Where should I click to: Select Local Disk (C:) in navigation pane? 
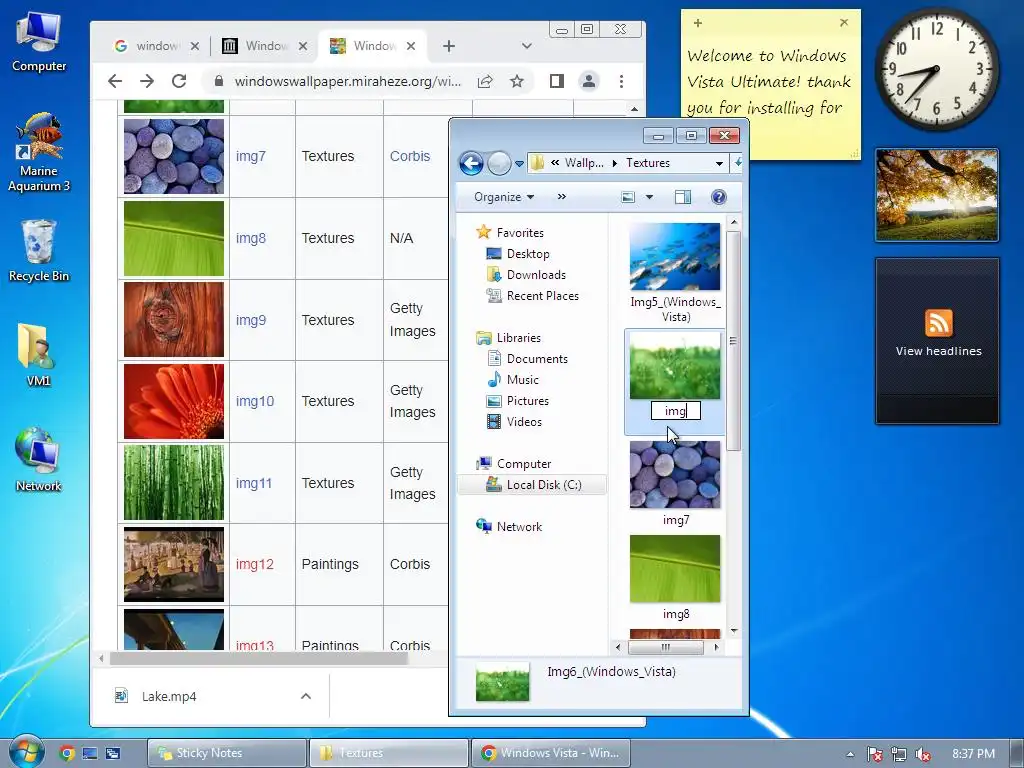(x=534, y=485)
